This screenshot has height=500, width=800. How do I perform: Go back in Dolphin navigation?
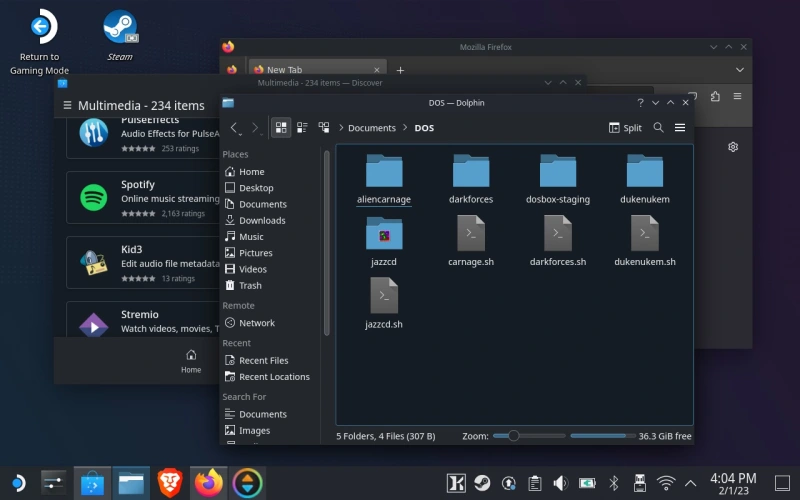pos(235,128)
